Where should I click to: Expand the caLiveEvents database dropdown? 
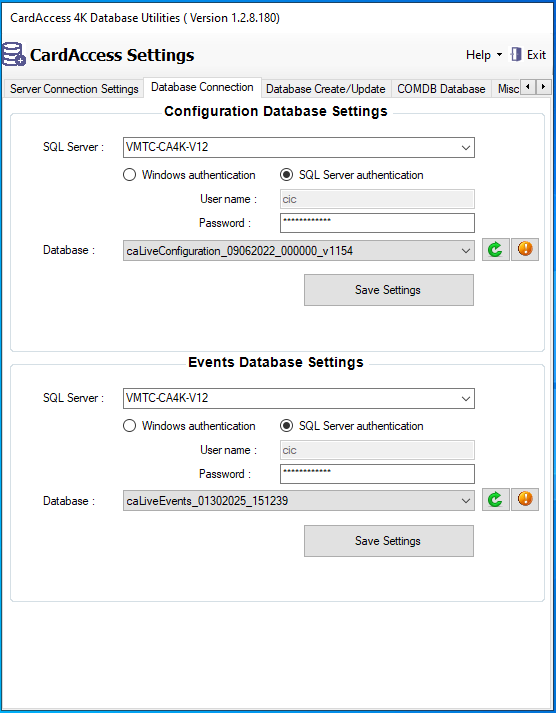466,501
